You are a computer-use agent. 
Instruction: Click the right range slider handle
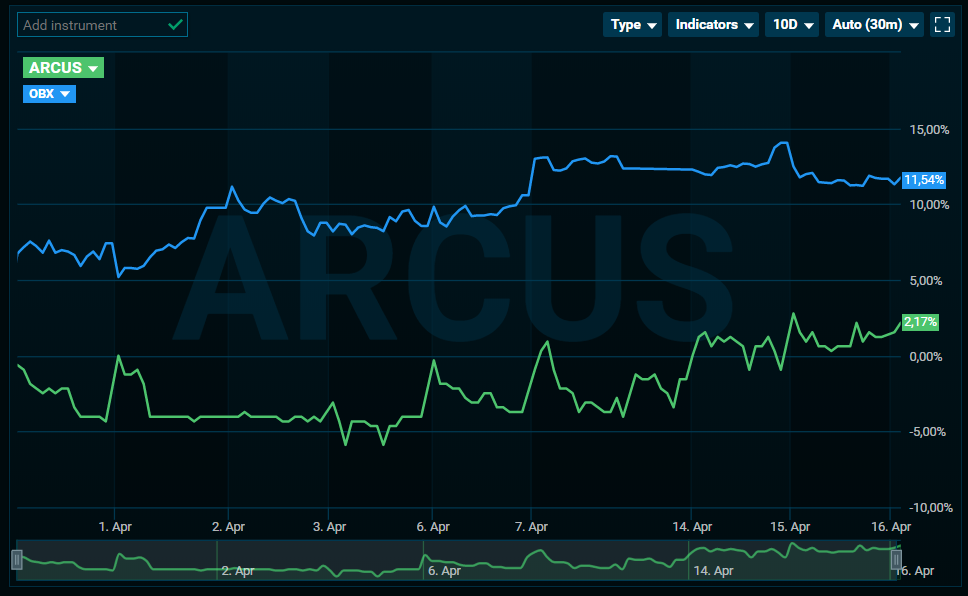coord(896,560)
